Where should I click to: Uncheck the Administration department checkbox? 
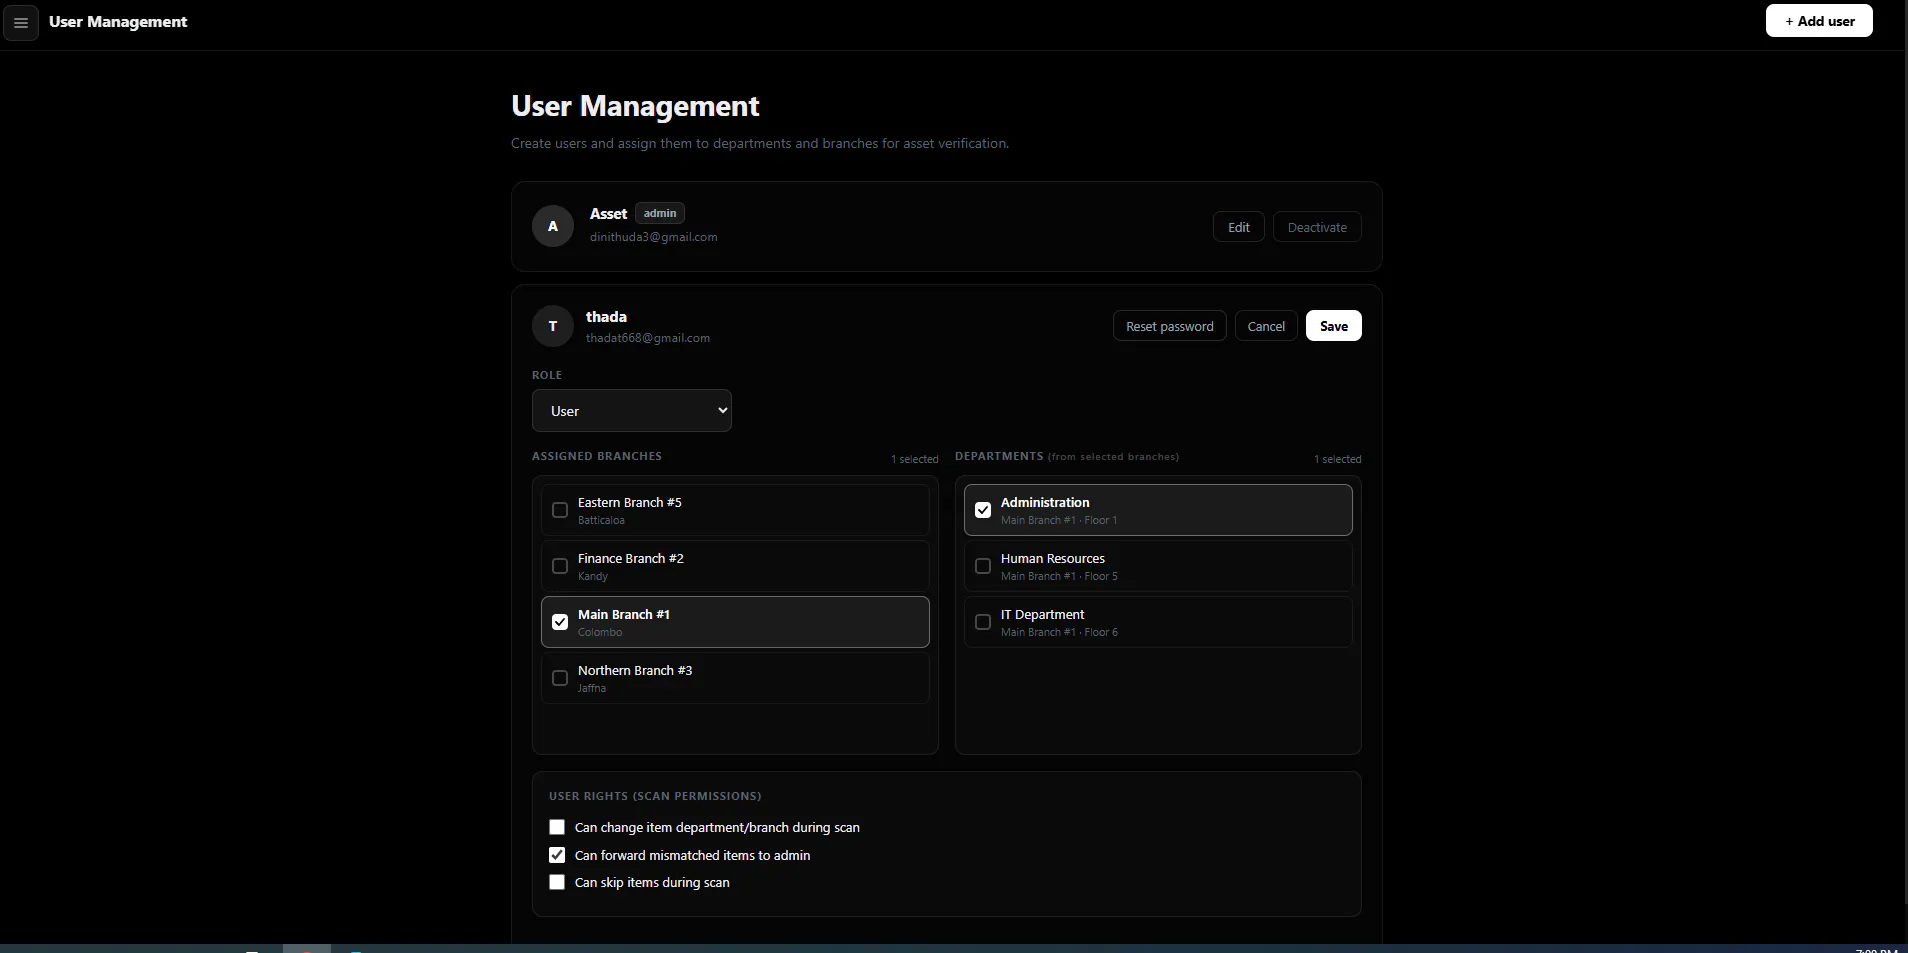983,510
